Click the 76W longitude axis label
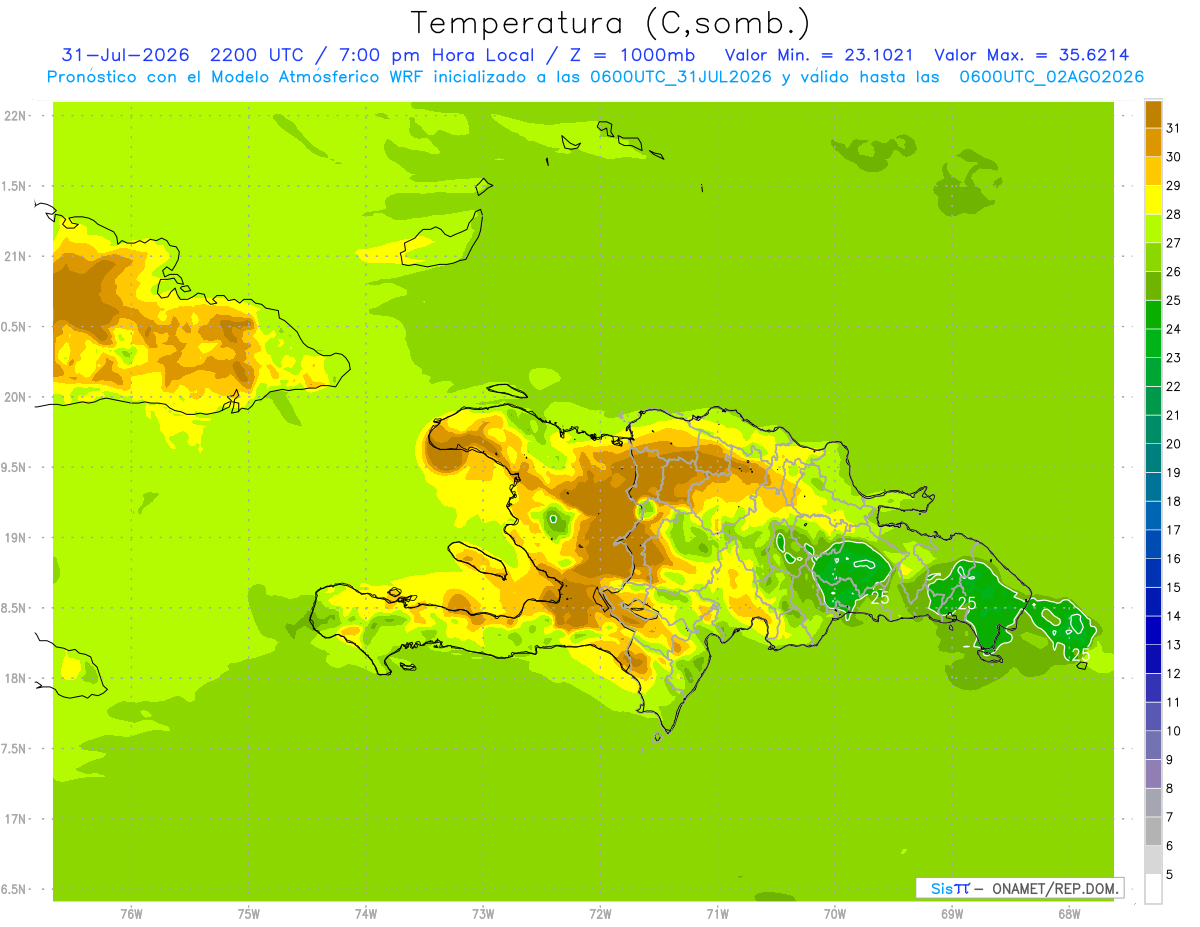 [x=131, y=914]
